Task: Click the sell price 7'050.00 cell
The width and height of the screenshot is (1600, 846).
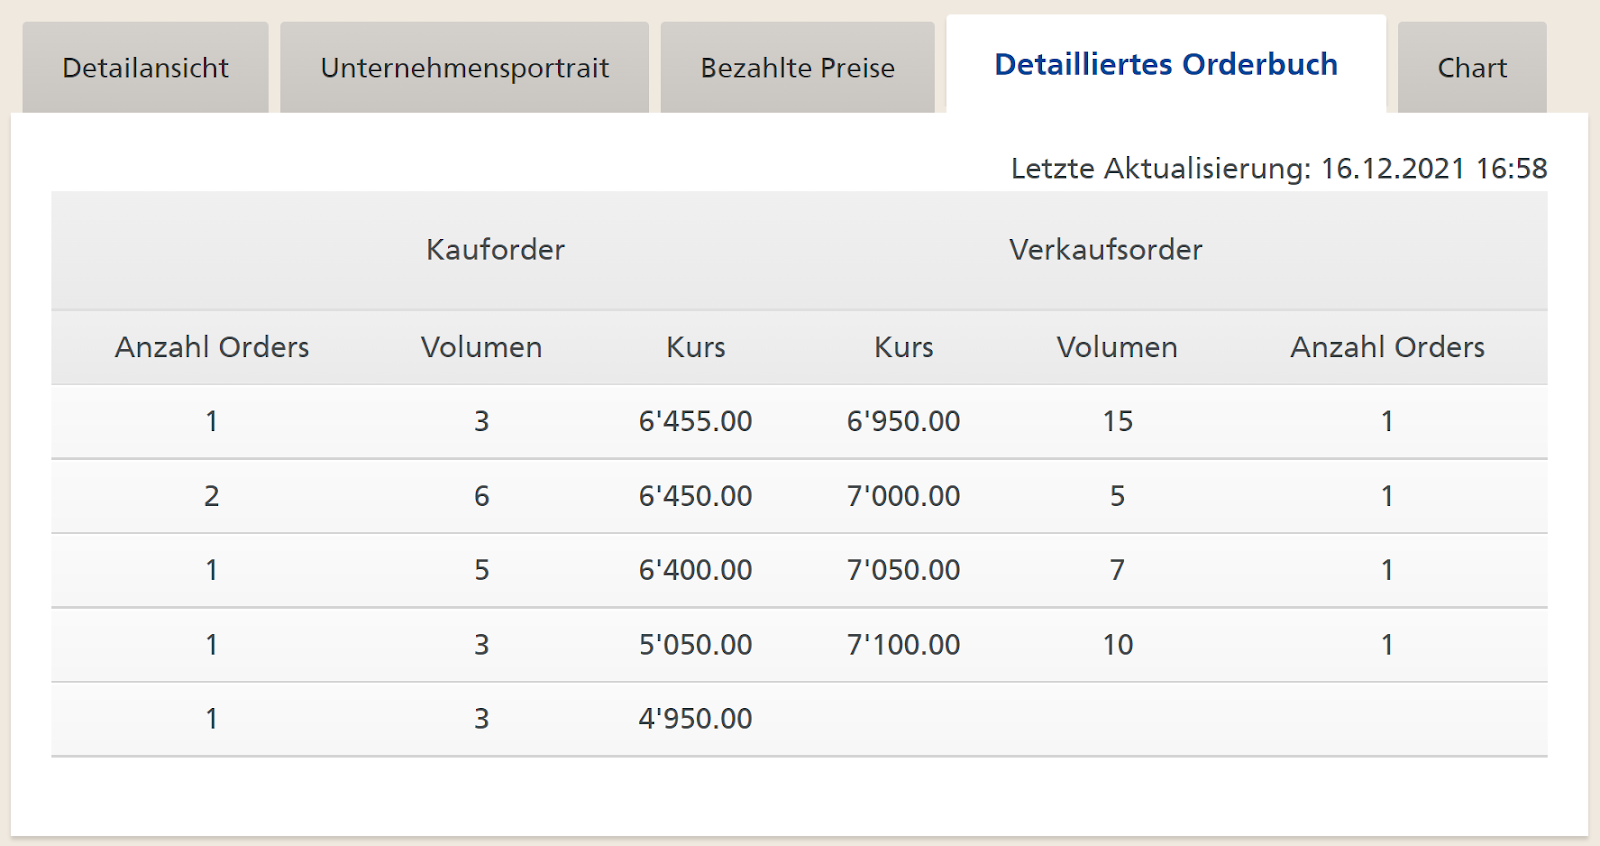Action: coord(903,570)
